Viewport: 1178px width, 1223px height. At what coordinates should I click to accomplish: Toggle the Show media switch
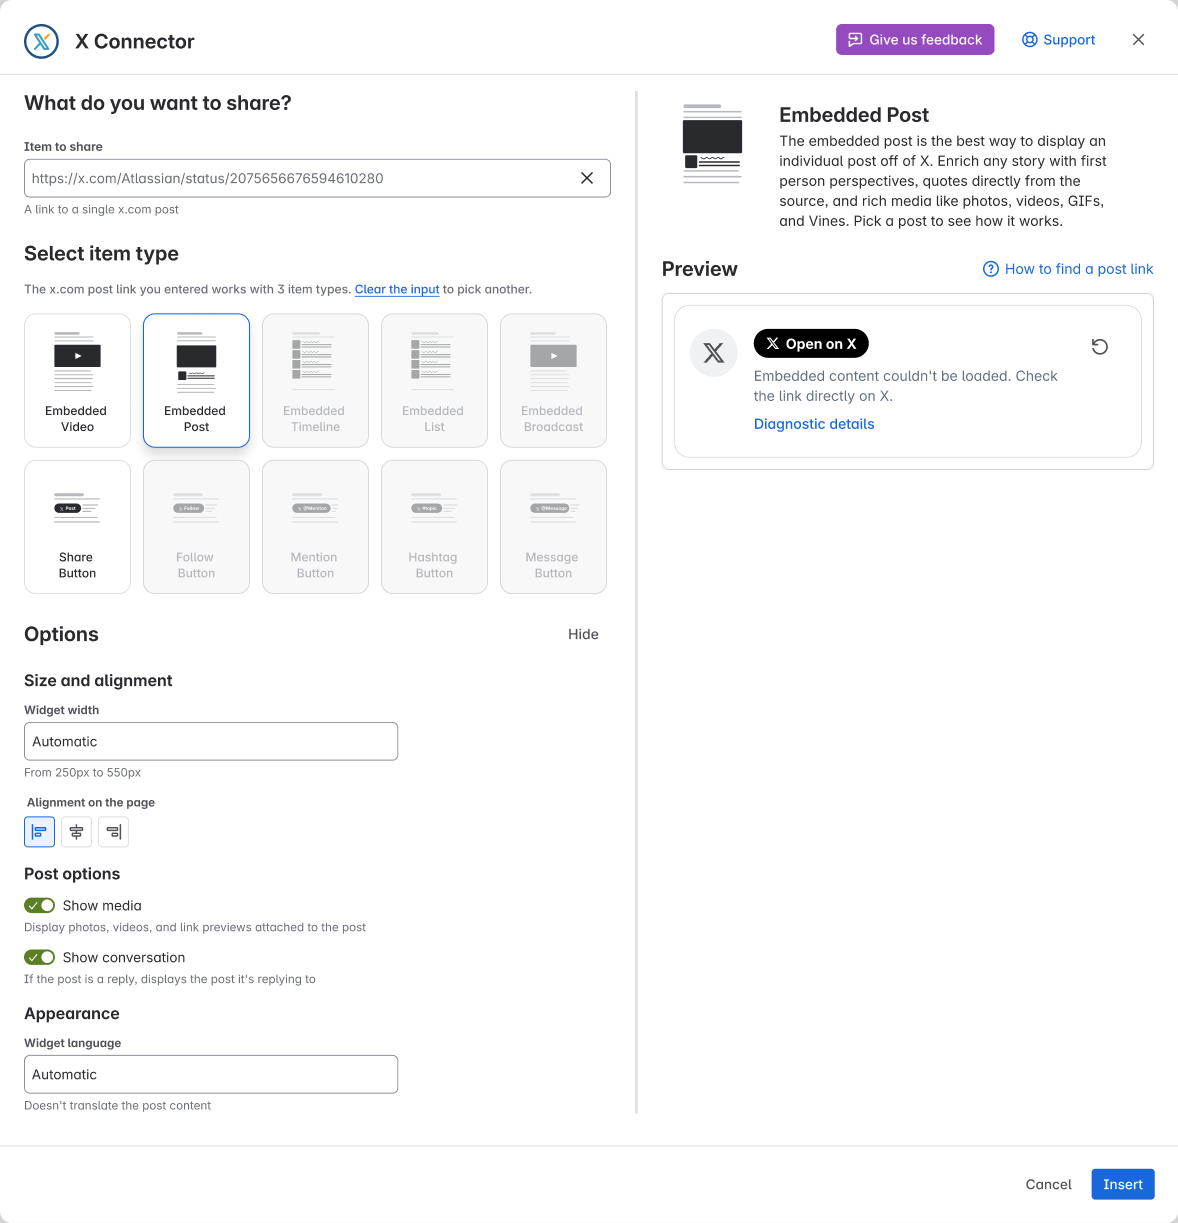tap(40, 905)
